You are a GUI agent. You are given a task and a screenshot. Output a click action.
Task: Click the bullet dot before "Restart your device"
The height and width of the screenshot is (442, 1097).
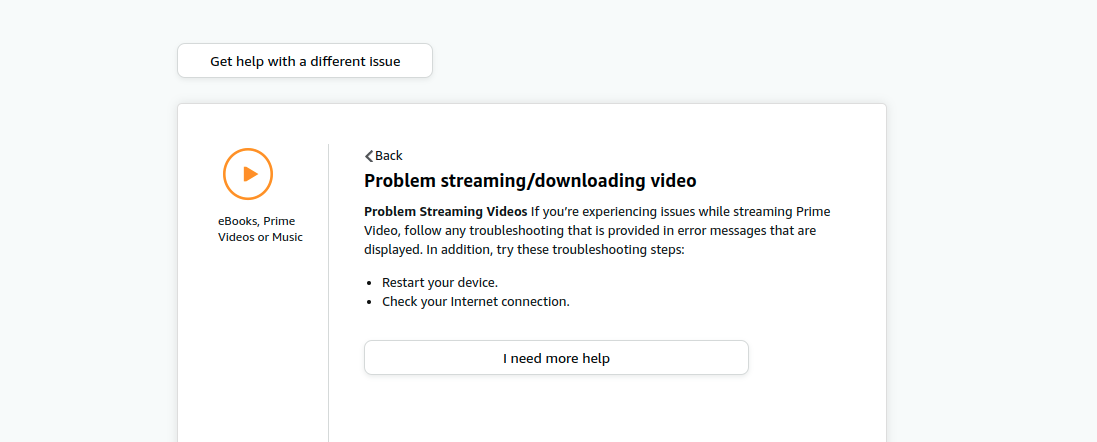[370, 284]
